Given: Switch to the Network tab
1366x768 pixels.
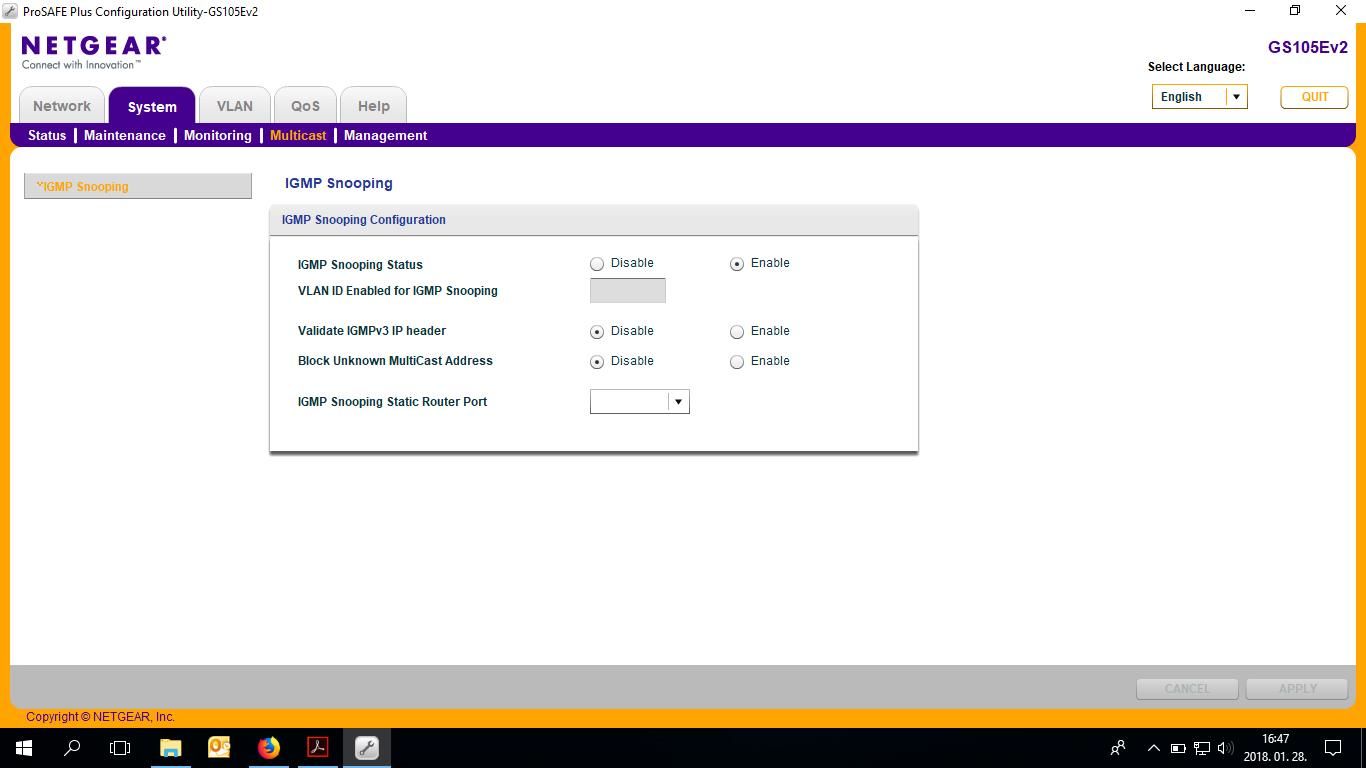Looking at the screenshot, I should pyautogui.click(x=62, y=106).
